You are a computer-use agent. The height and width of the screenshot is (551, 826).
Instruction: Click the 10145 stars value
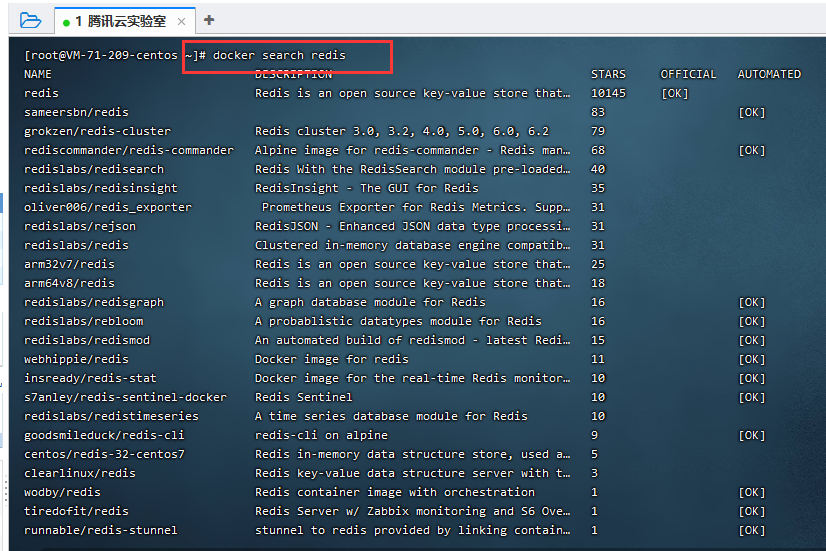click(608, 93)
